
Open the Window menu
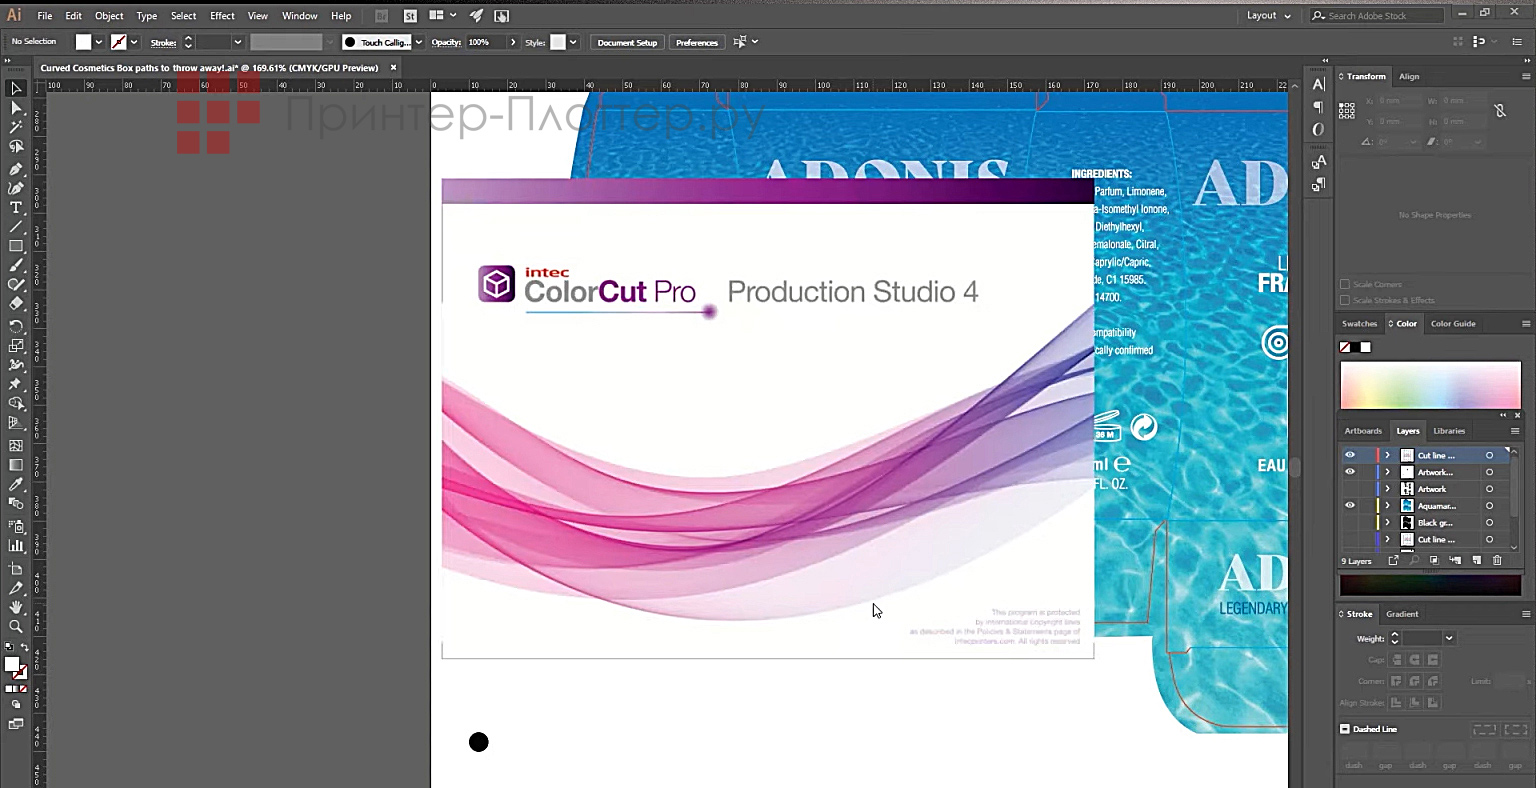299,15
